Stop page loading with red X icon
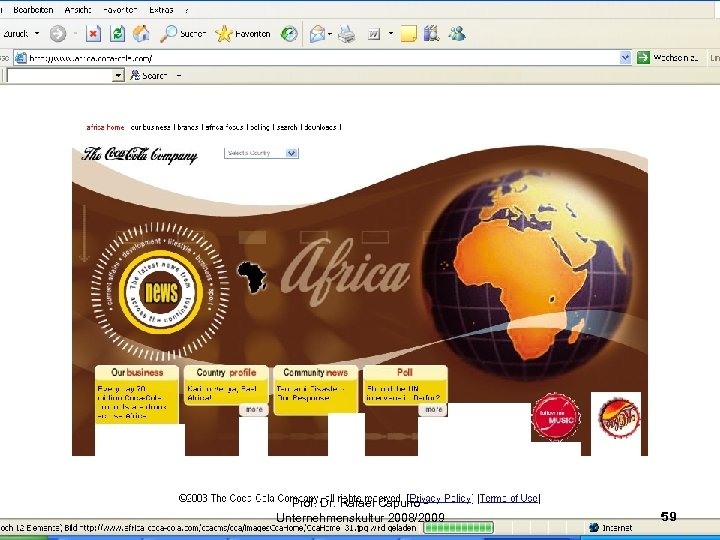The width and height of the screenshot is (720, 540). [93, 34]
